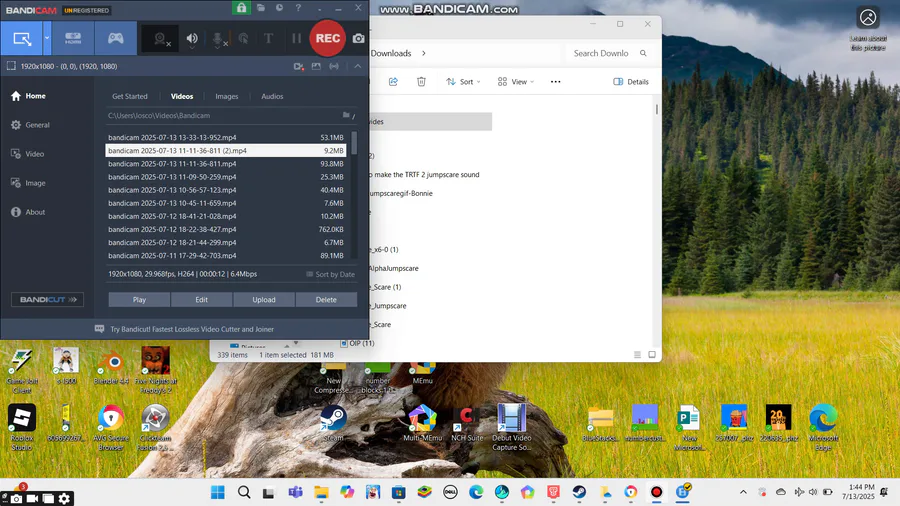Viewport: 900px width, 506px height.
Task: Click the Try Bandicut promotional link
Action: [x=192, y=329]
